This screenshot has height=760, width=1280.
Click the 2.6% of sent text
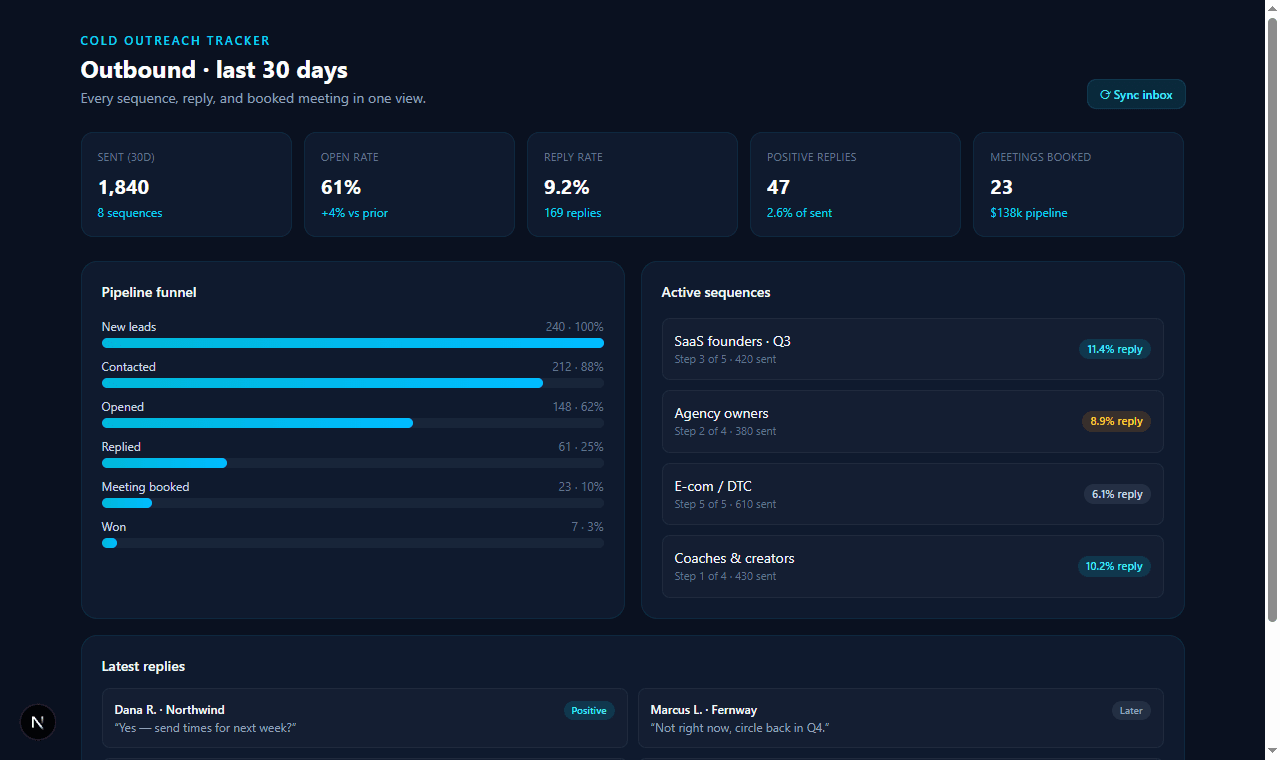point(799,213)
